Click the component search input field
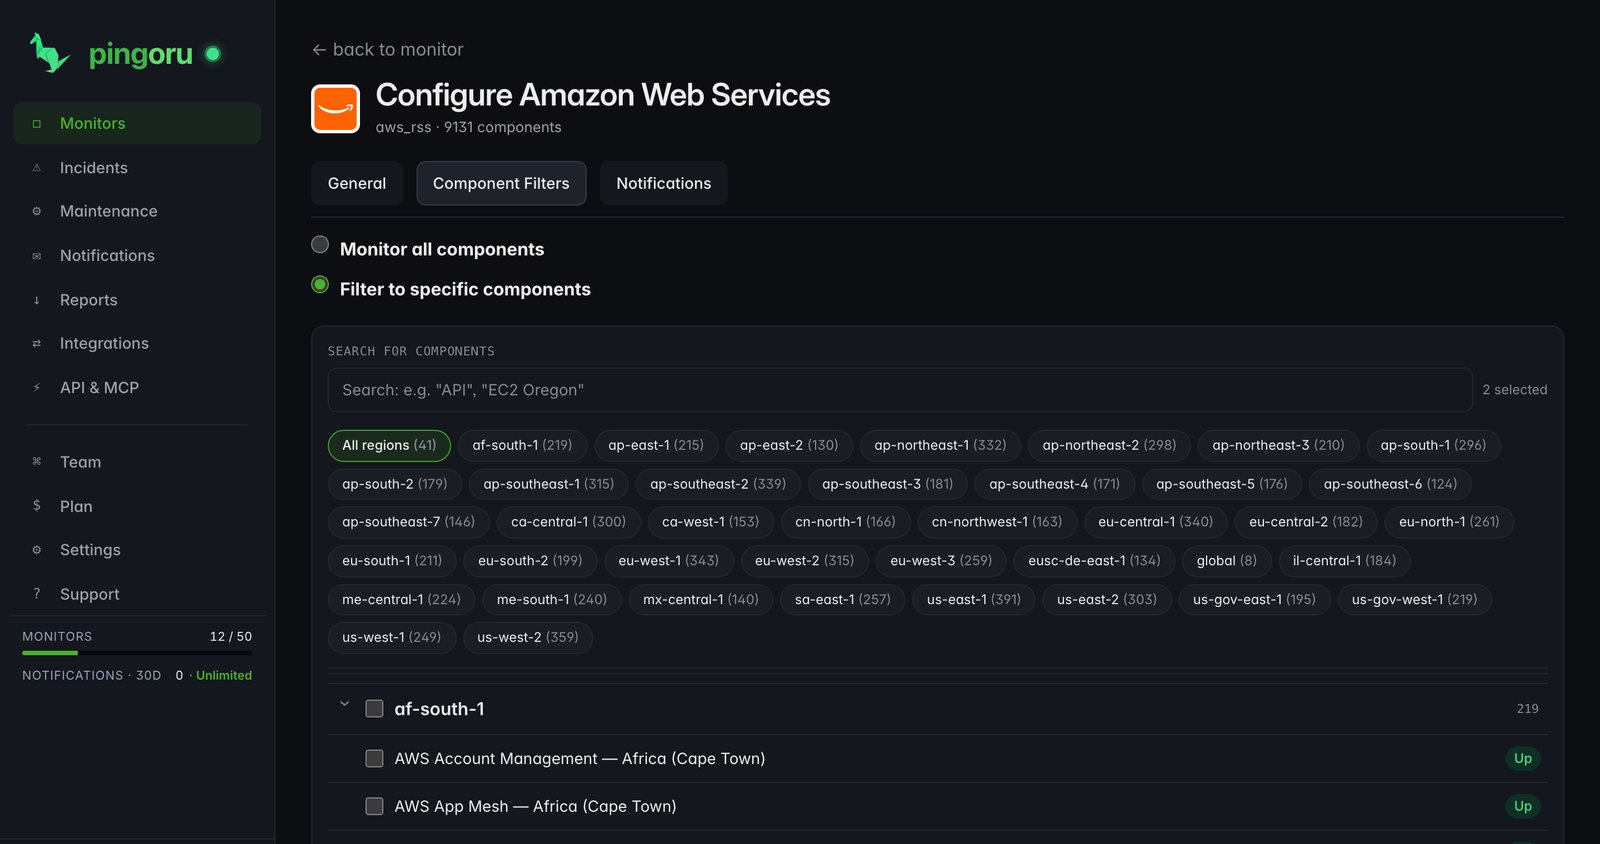This screenshot has height=844, width=1600. pyautogui.click(x=900, y=390)
